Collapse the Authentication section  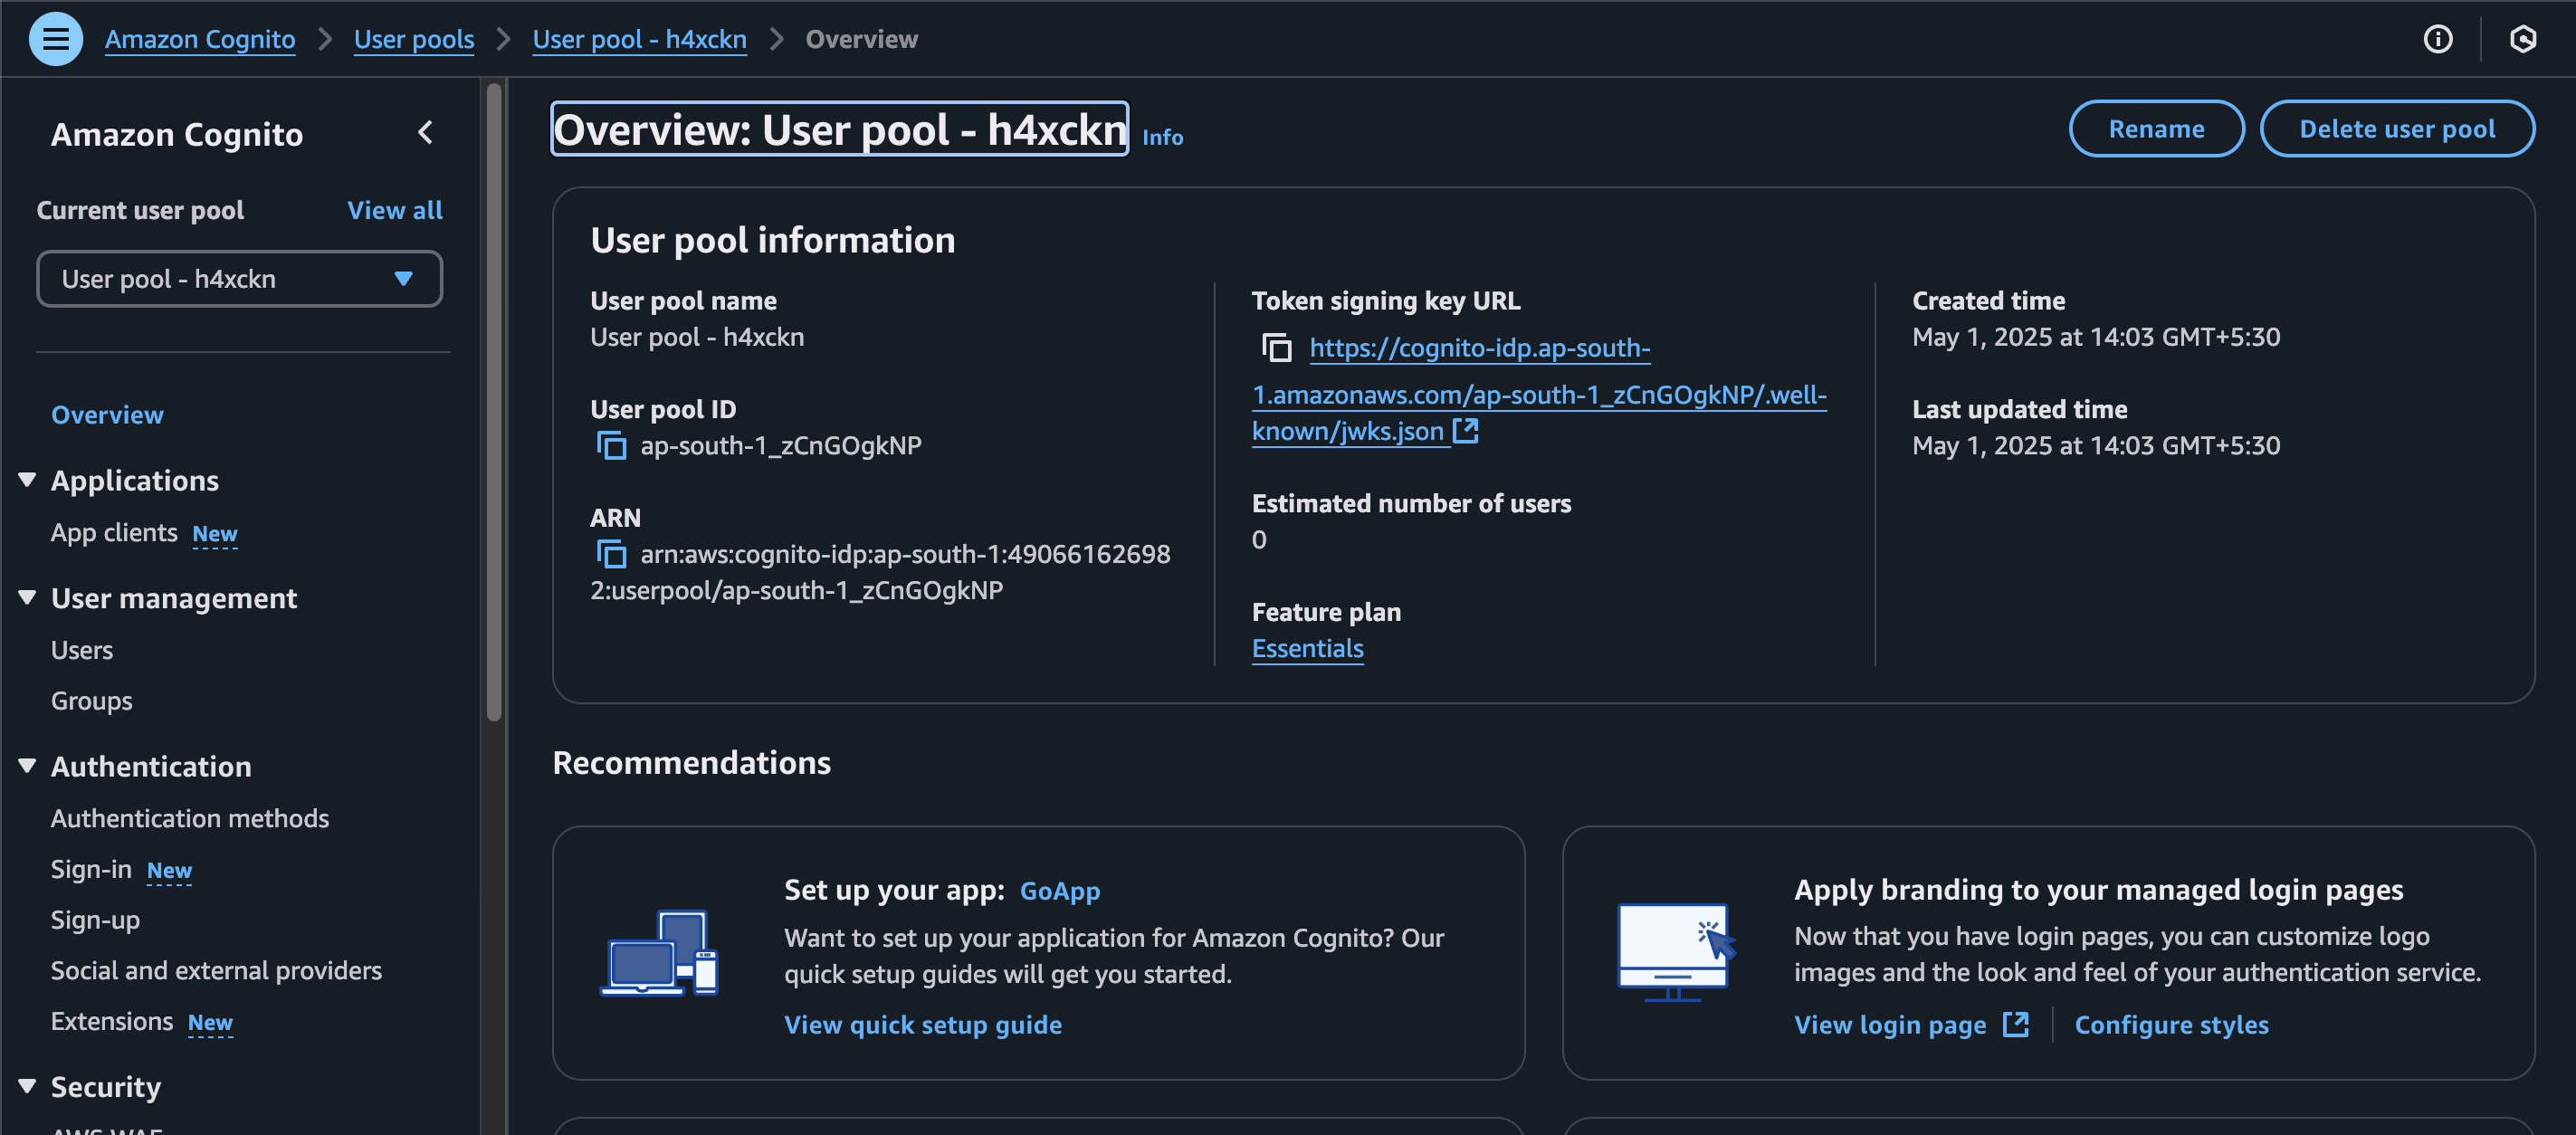28,766
